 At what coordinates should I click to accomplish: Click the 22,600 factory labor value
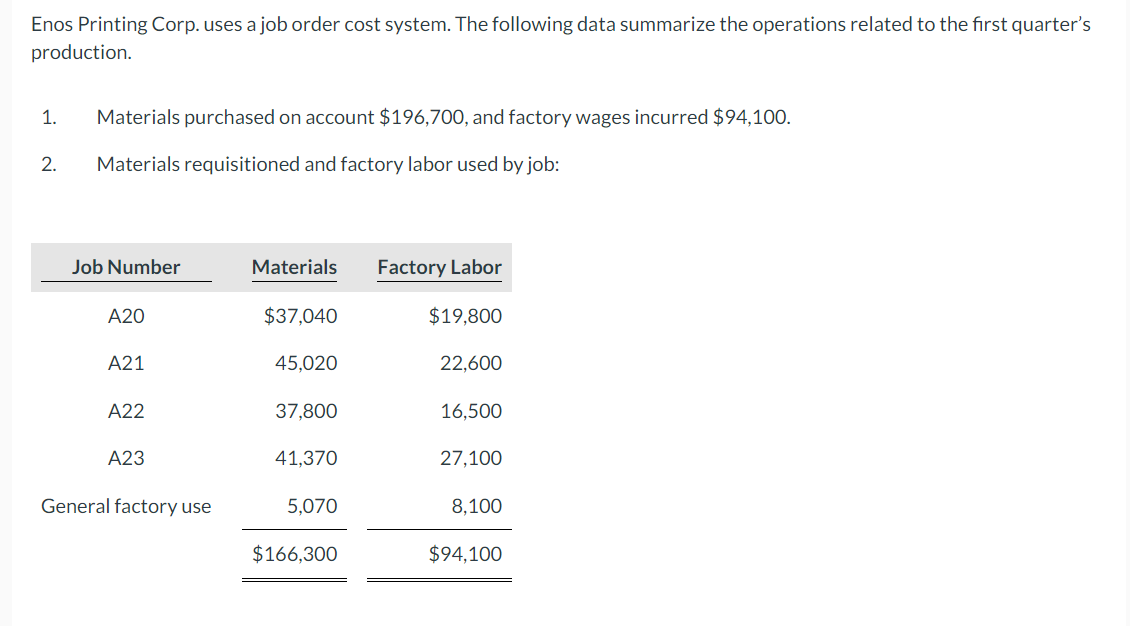coord(471,363)
